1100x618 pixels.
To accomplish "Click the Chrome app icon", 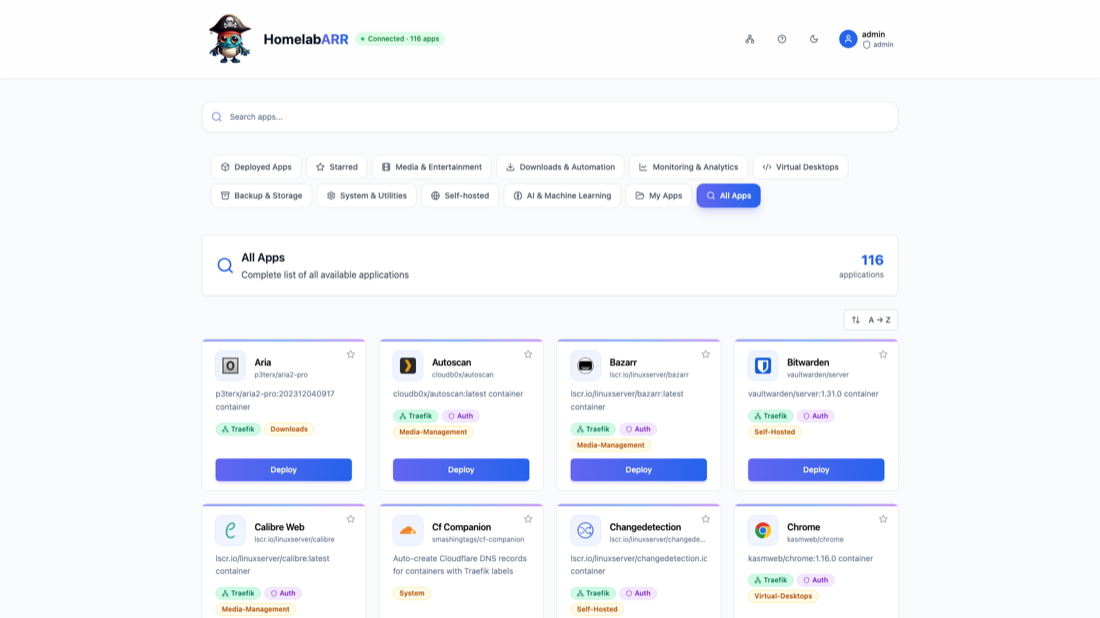I will 763,530.
